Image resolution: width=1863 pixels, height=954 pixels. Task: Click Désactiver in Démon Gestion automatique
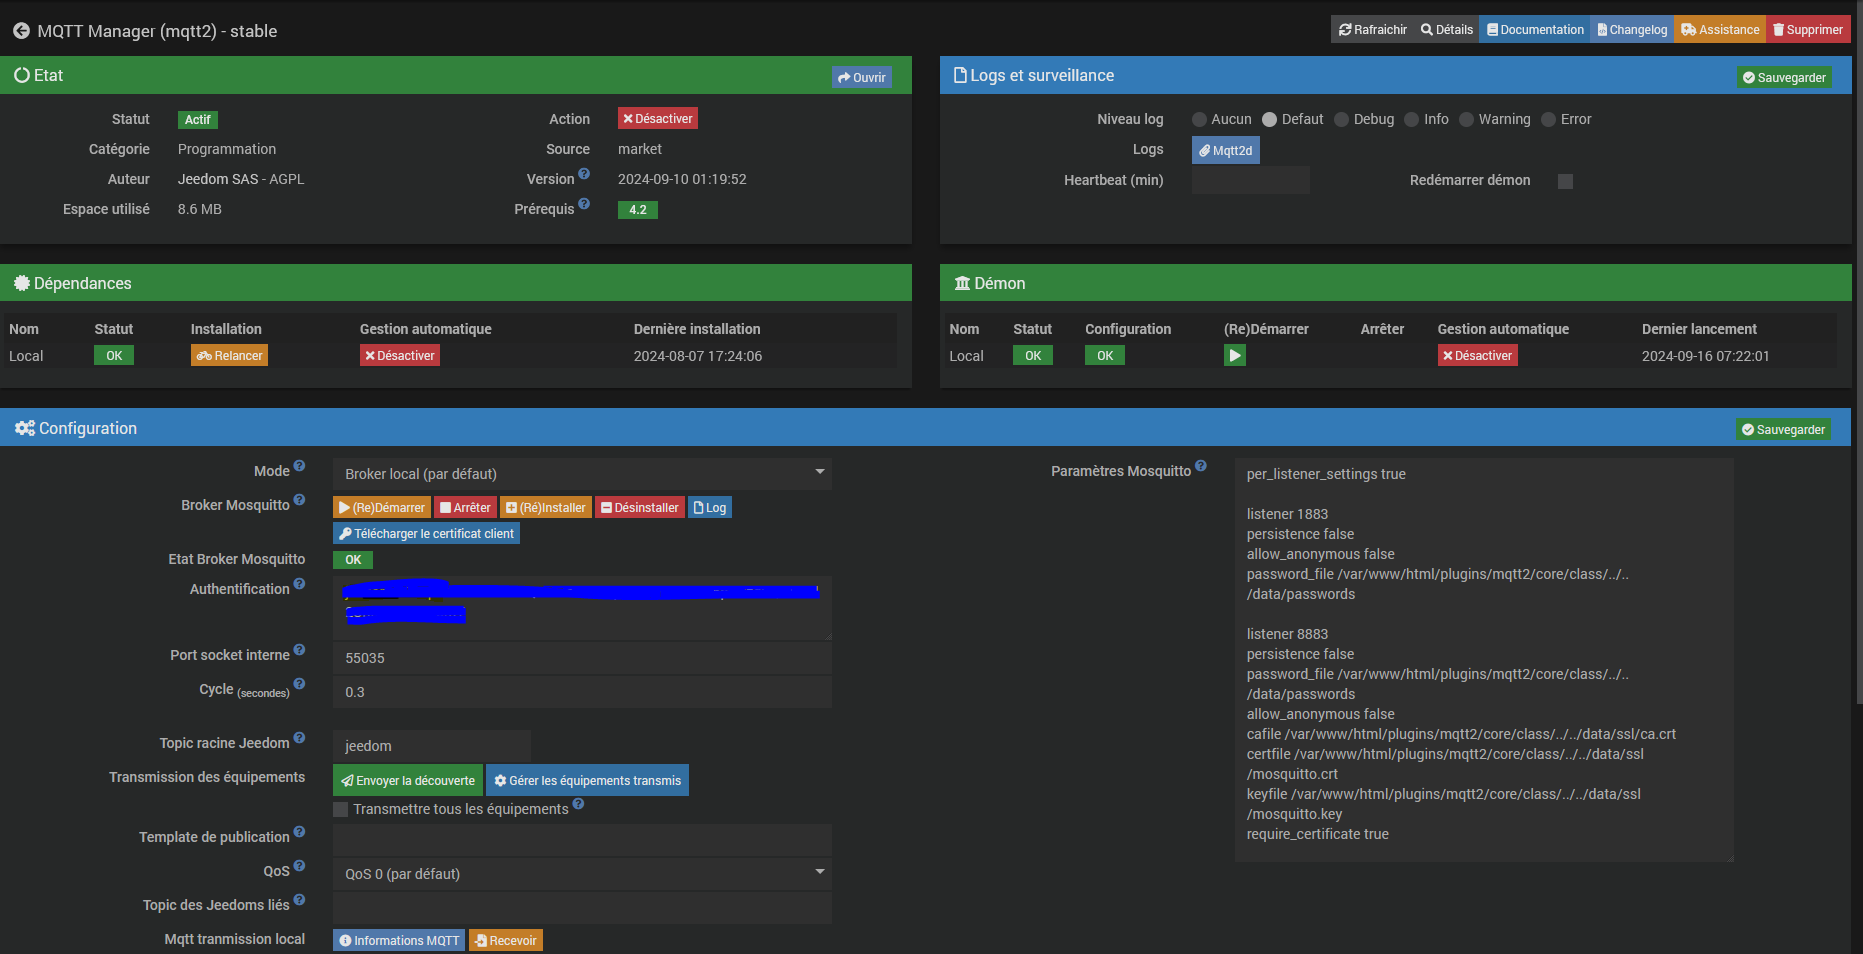(x=1477, y=356)
